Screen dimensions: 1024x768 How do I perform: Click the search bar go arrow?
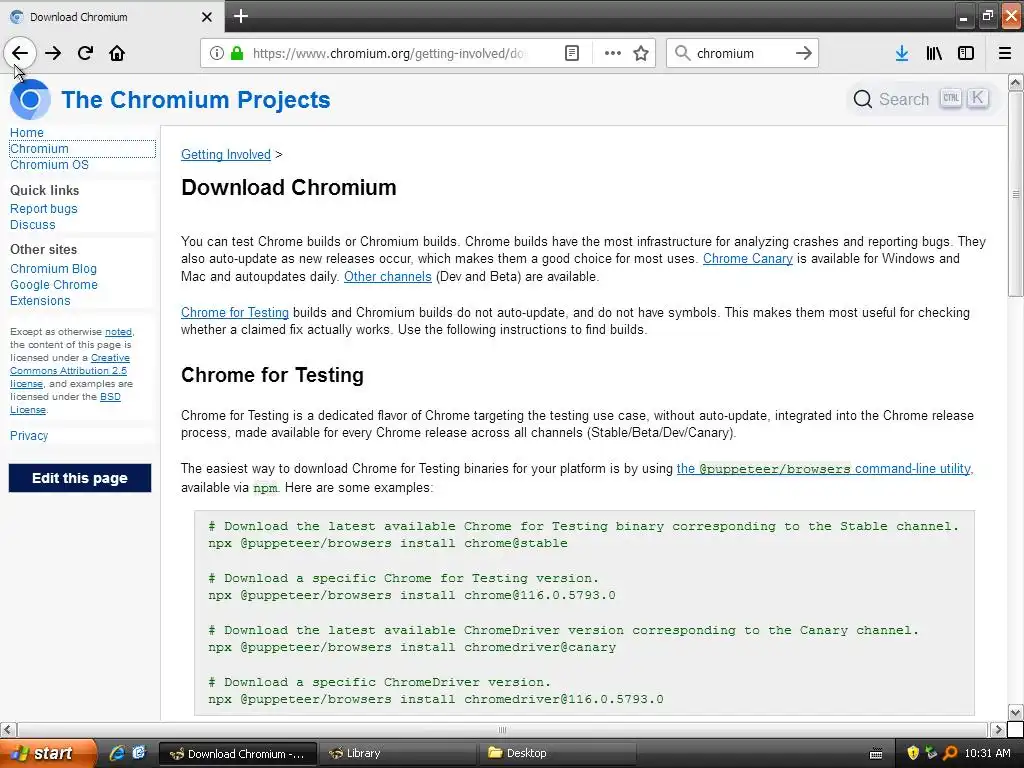[803, 53]
